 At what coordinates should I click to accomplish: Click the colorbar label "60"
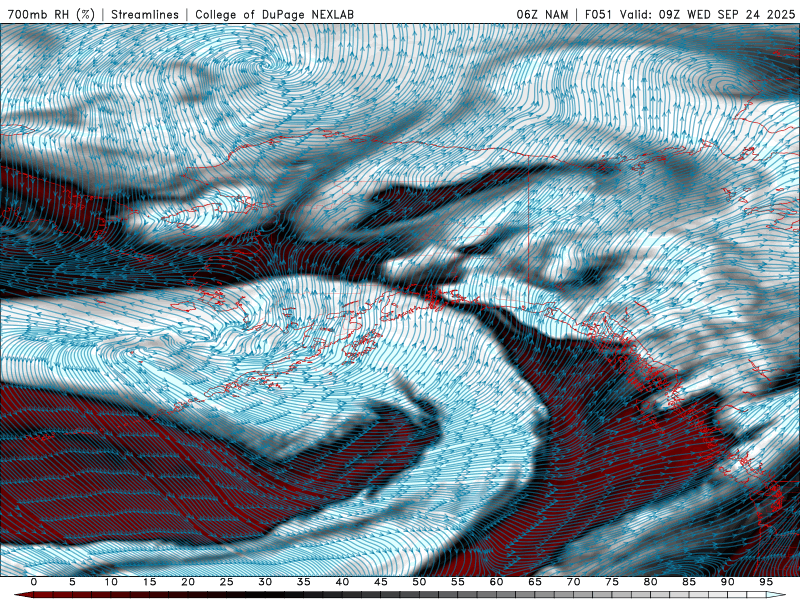pos(496,582)
